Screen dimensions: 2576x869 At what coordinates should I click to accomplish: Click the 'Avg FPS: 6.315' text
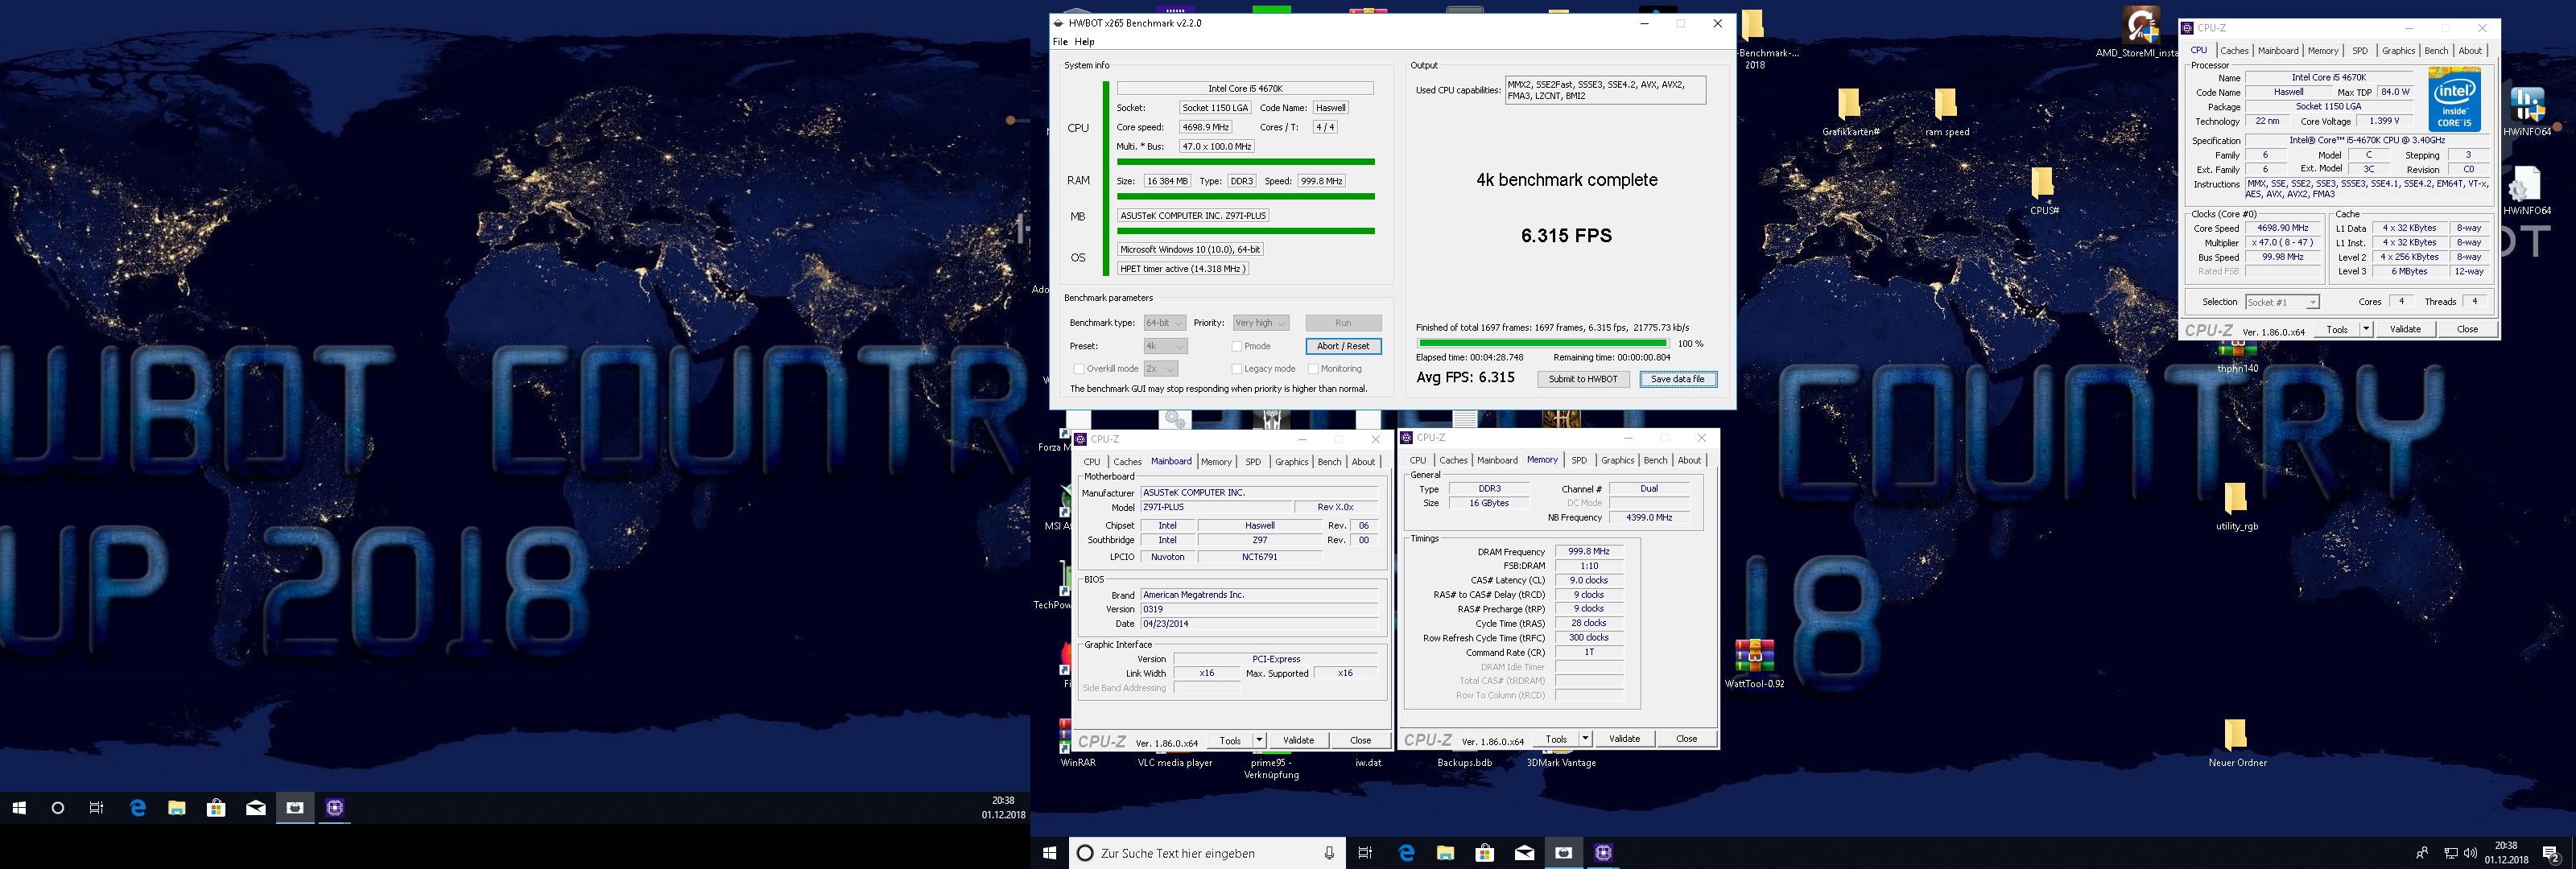click(1465, 378)
